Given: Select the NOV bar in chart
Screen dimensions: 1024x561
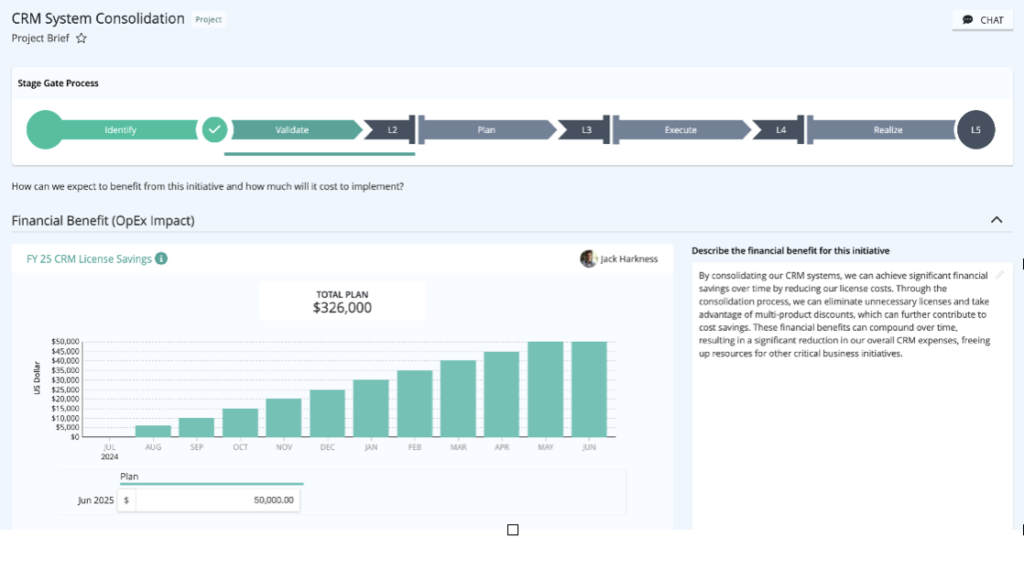Looking at the screenshot, I should coord(284,418).
